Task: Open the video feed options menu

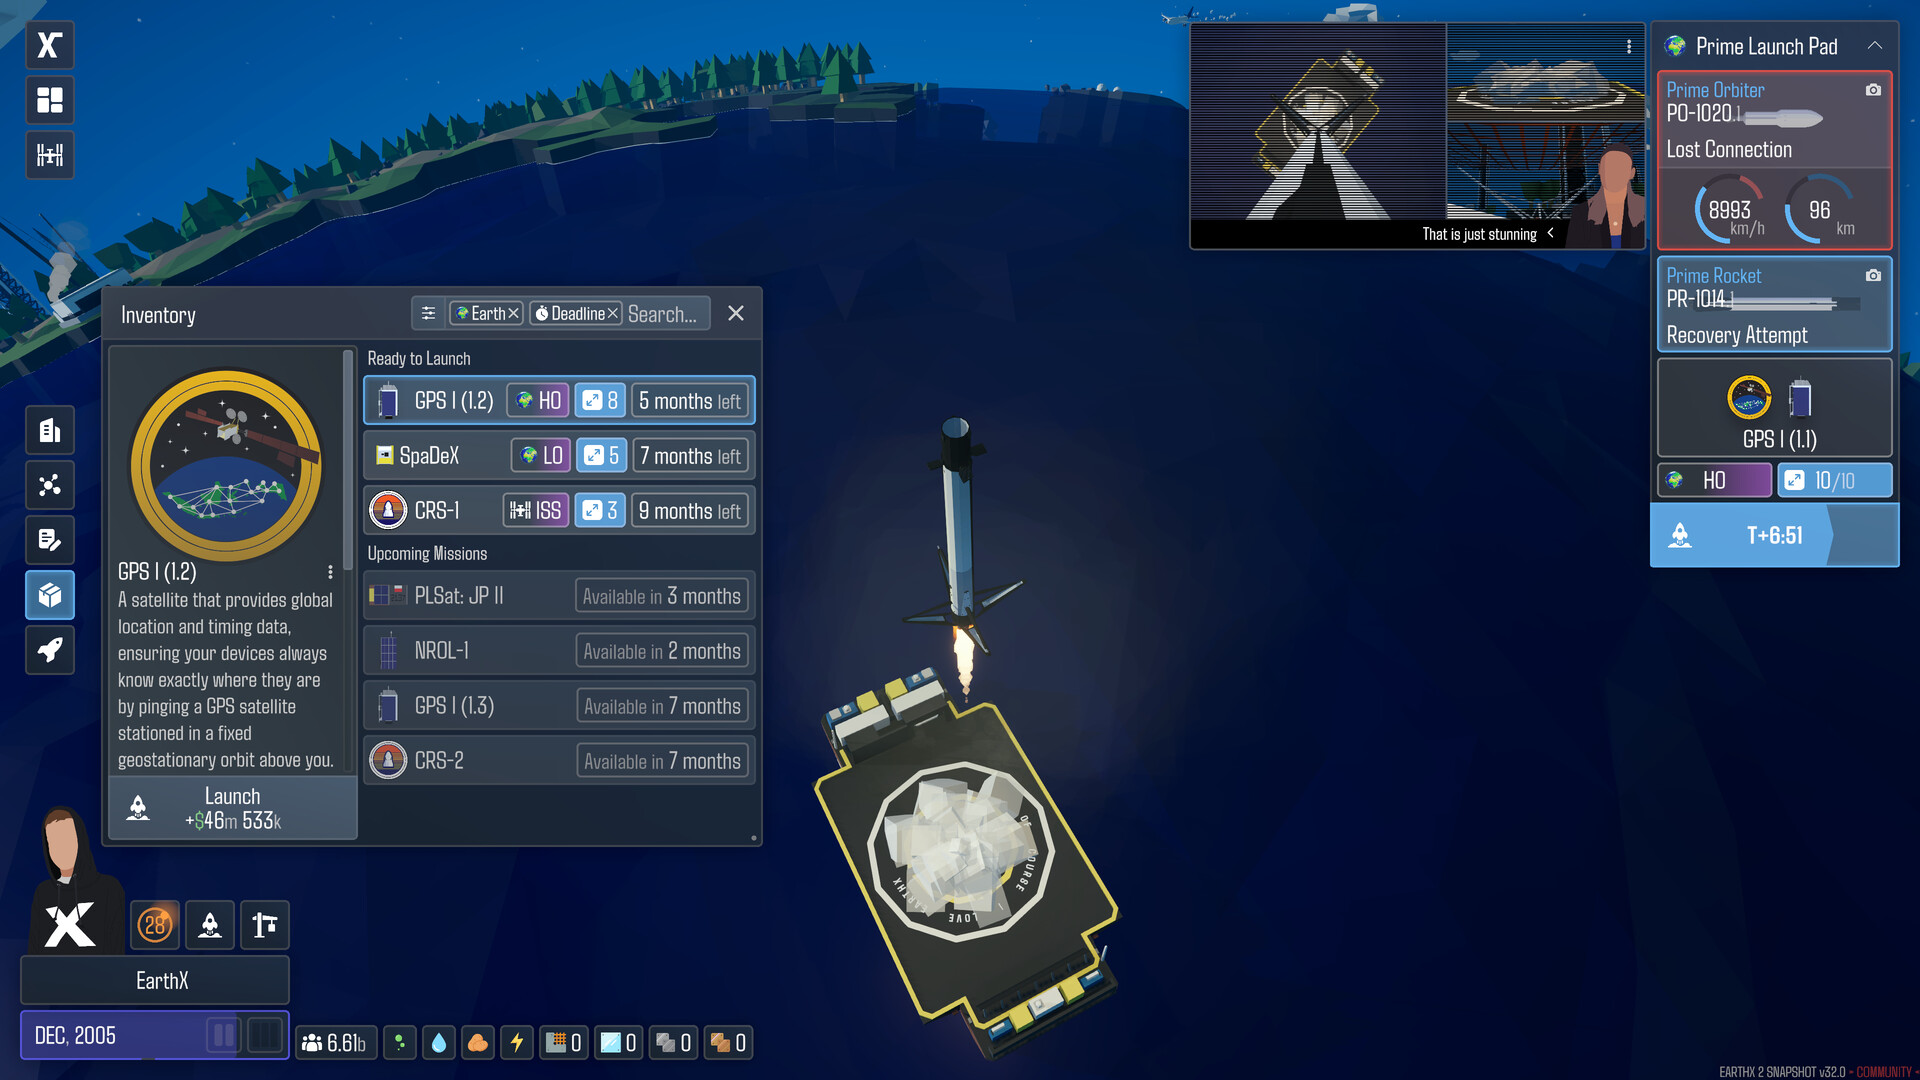Action: click(1629, 46)
